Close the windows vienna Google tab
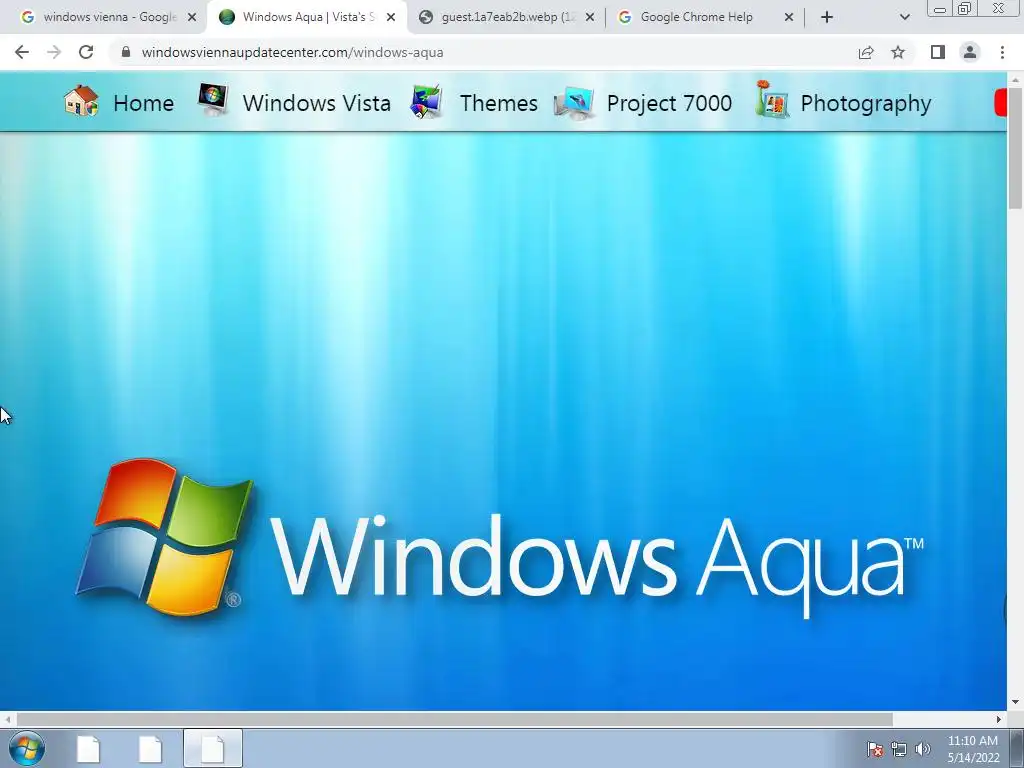 point(192,17)
